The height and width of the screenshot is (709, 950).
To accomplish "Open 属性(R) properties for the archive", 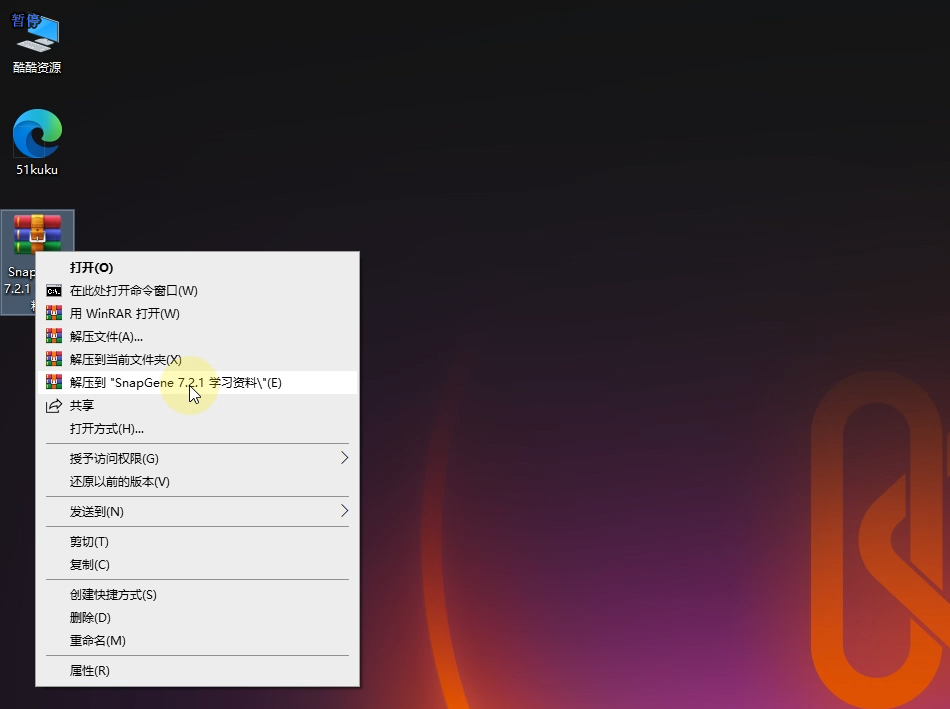I will coord(89,671).
